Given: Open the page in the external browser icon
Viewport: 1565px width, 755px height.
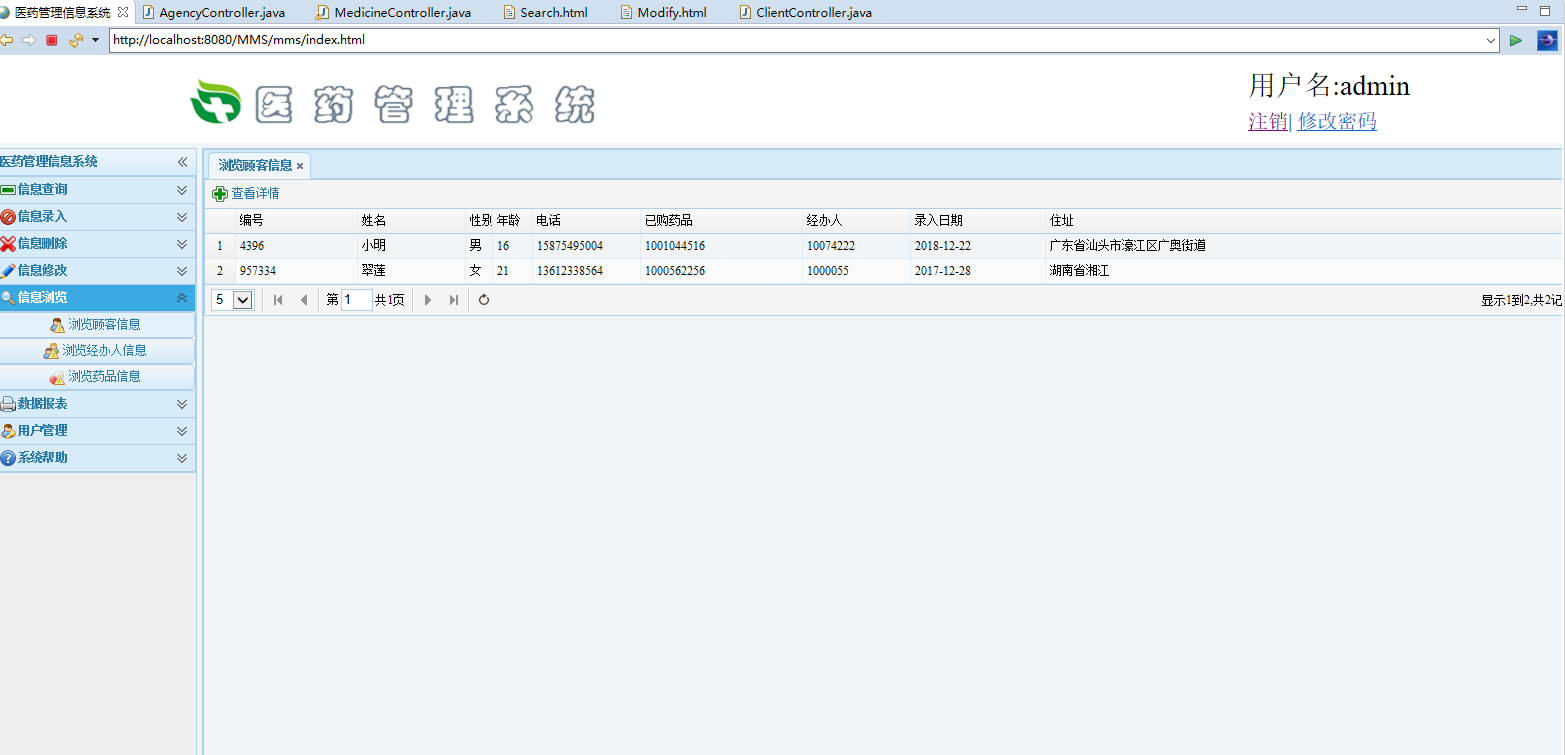Looking at the screenshot, I should (1547, 40).
